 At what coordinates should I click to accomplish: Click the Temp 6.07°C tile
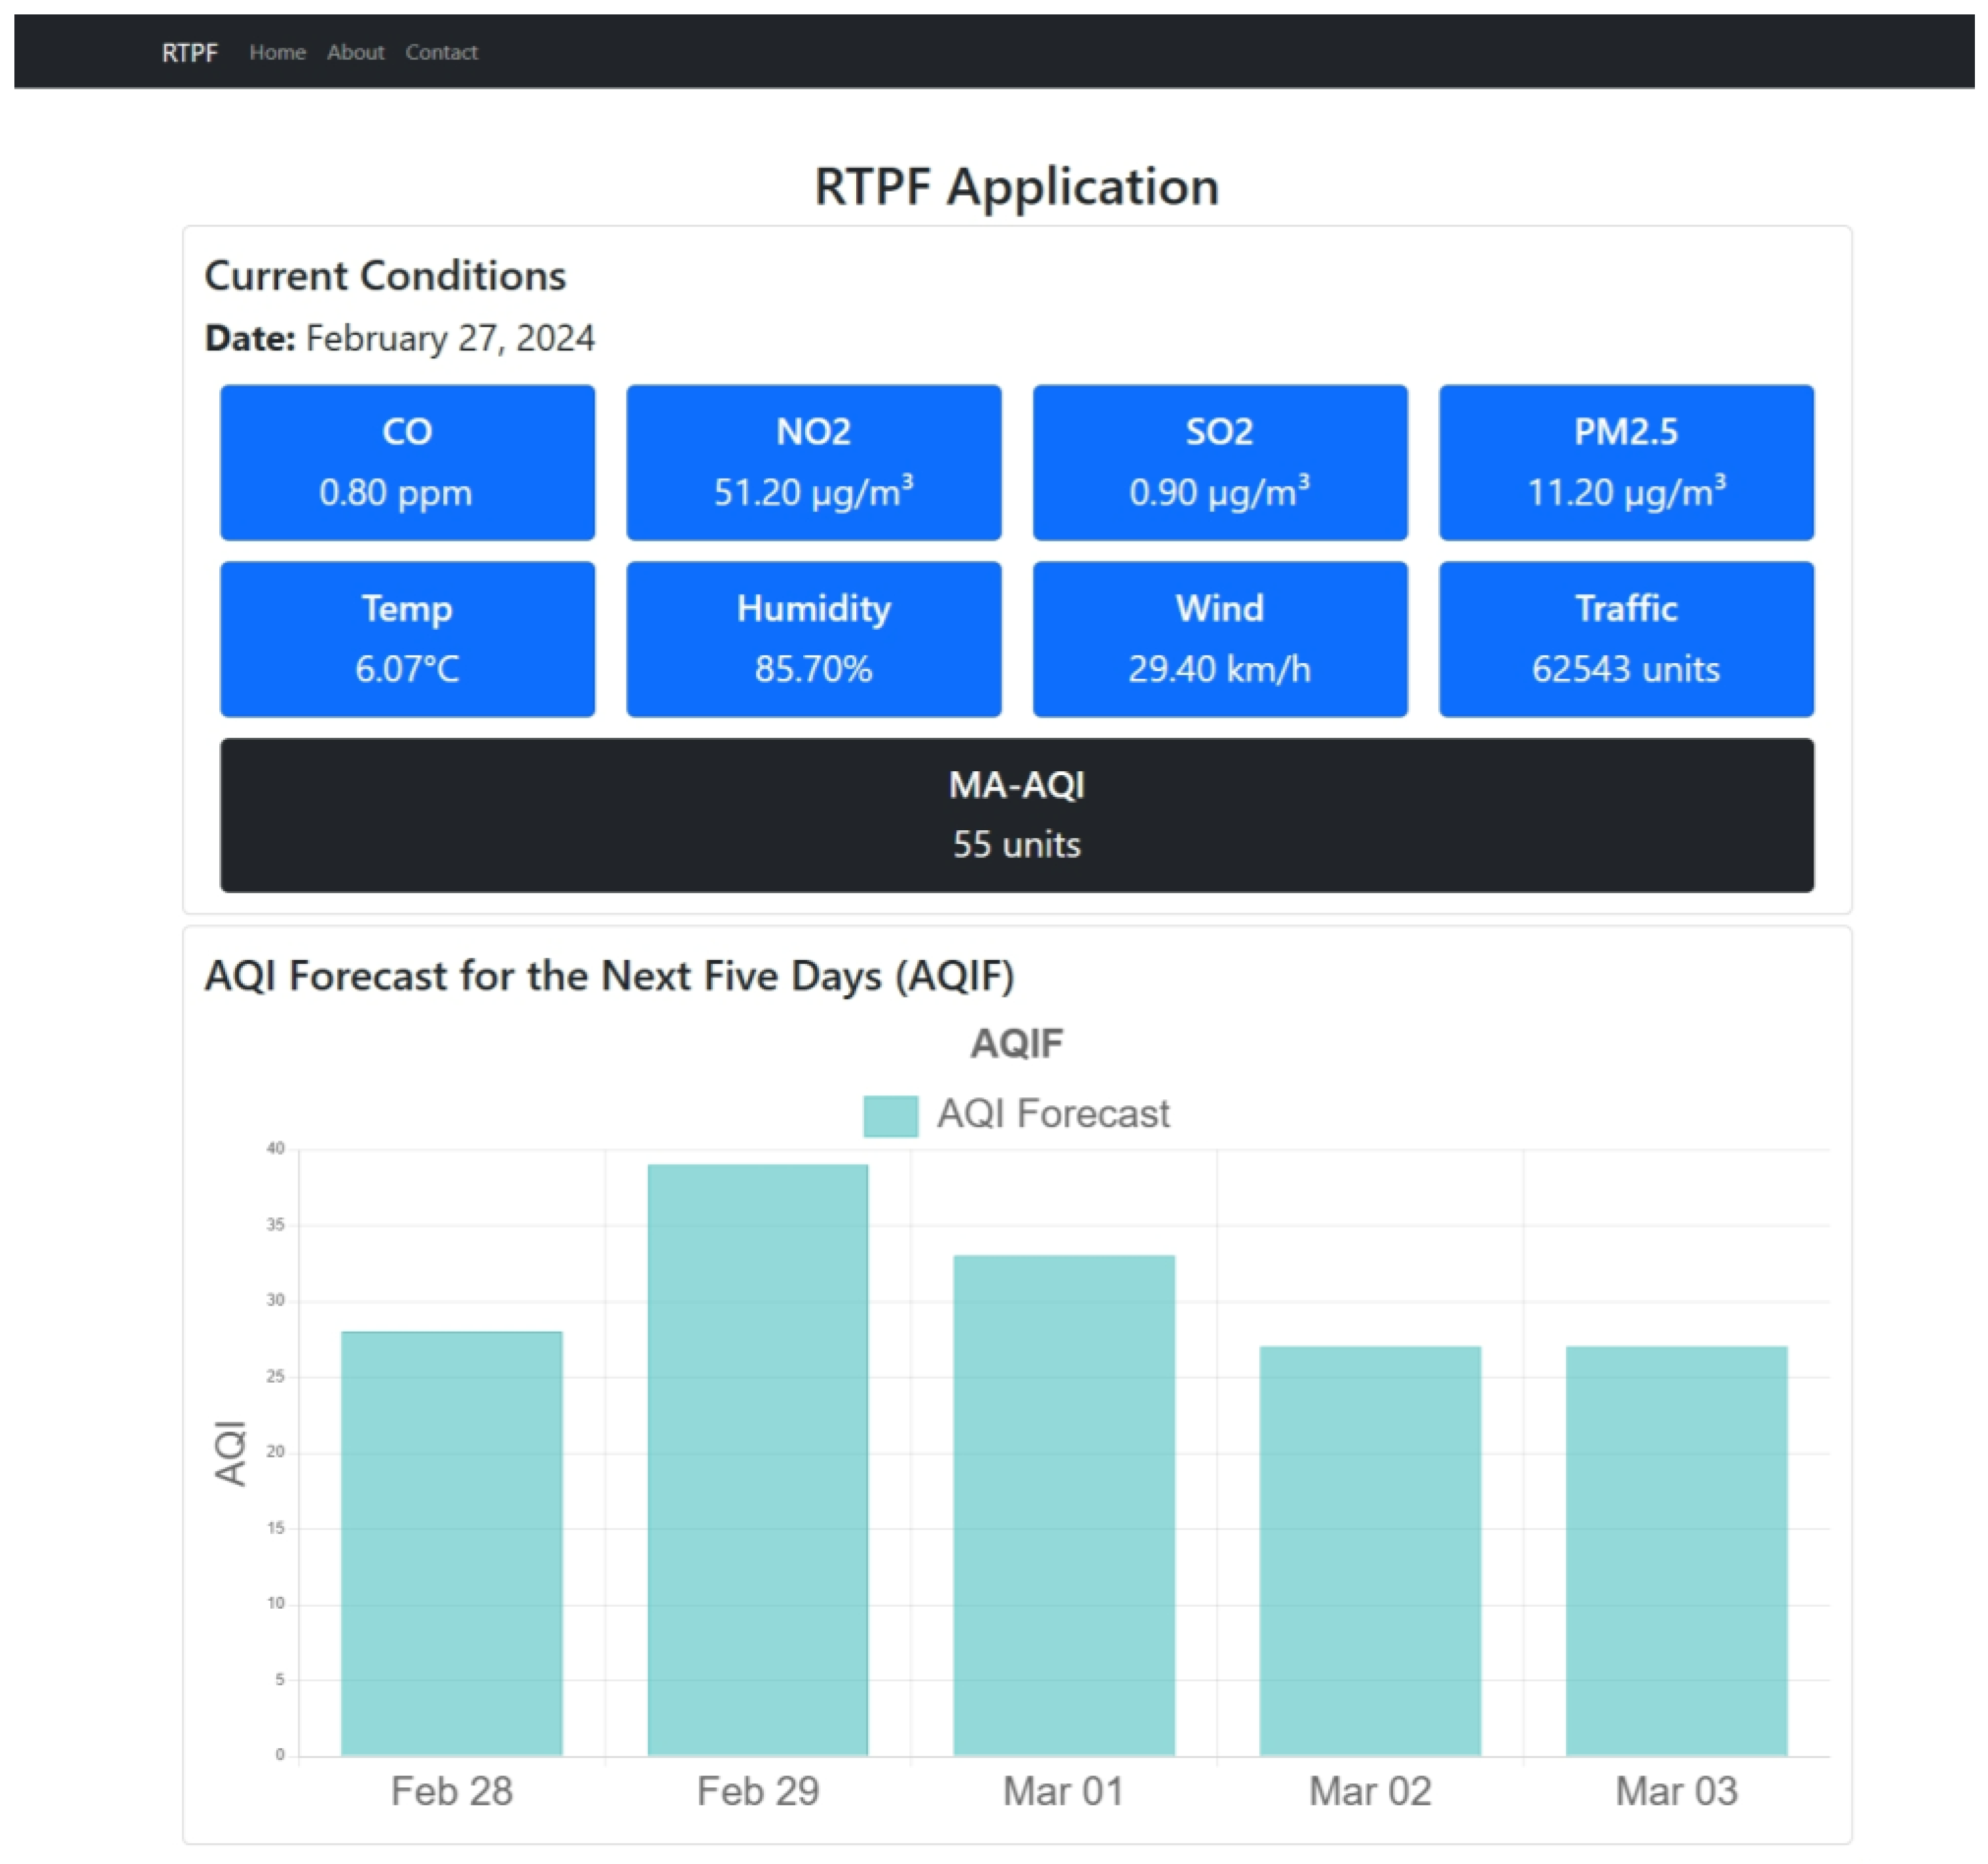[407, 638]
